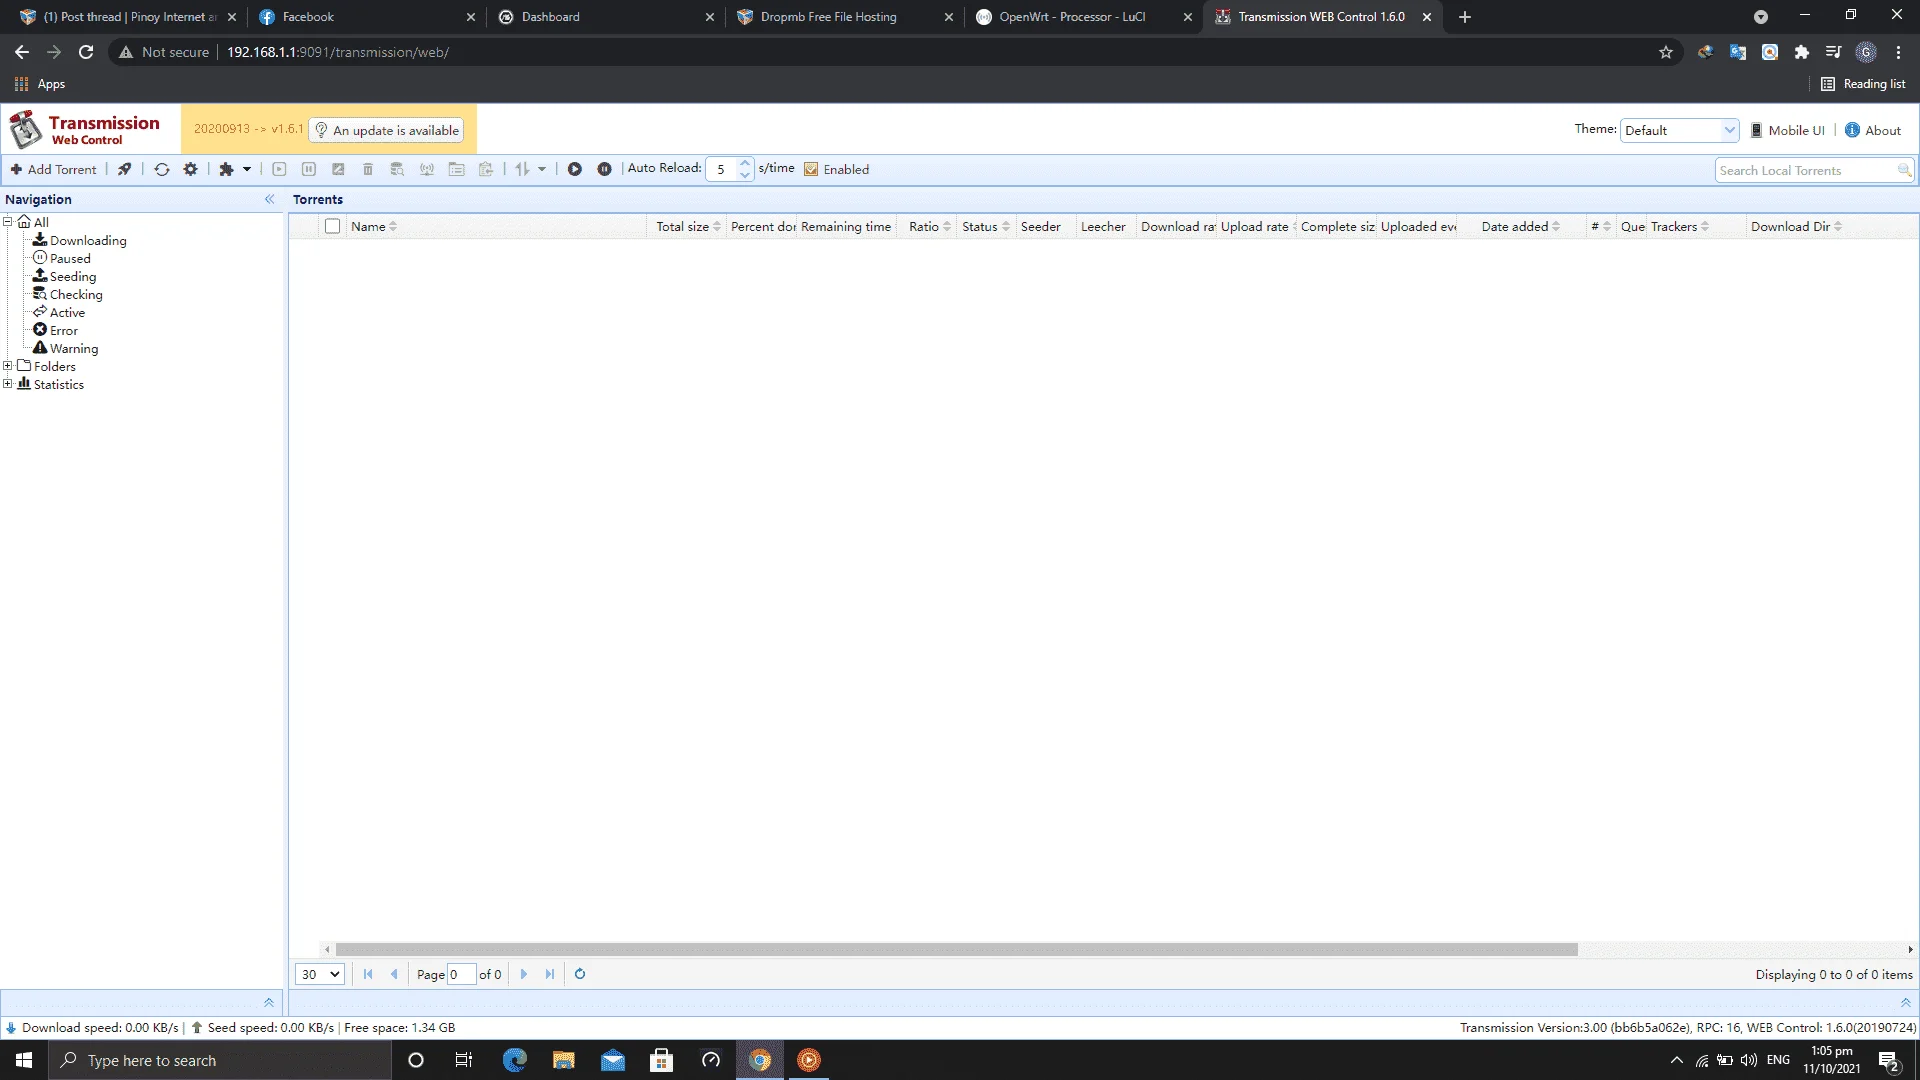This screenshot has height=1080, width=1920.
Task: Click the solid black pause-all icon
Action: click(604, 169)
